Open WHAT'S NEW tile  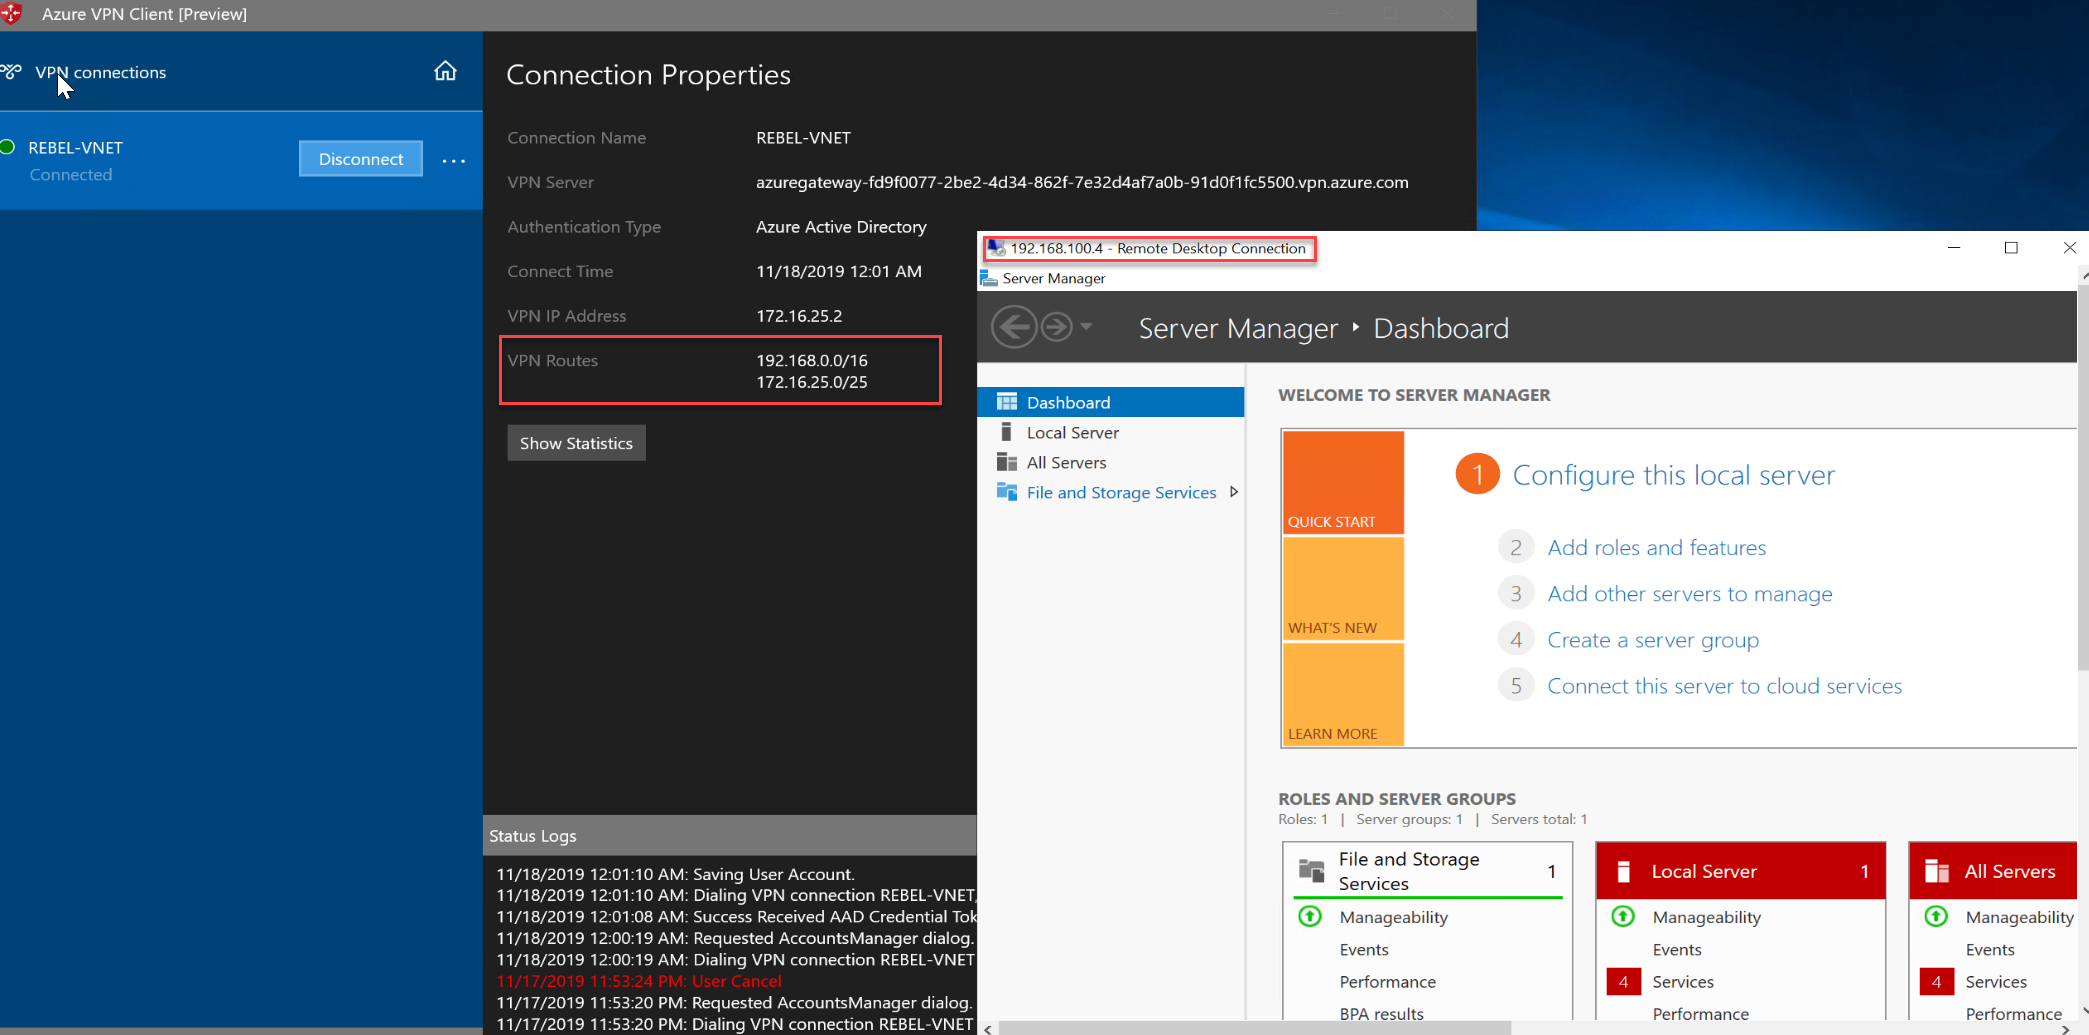click(1343, 588)
